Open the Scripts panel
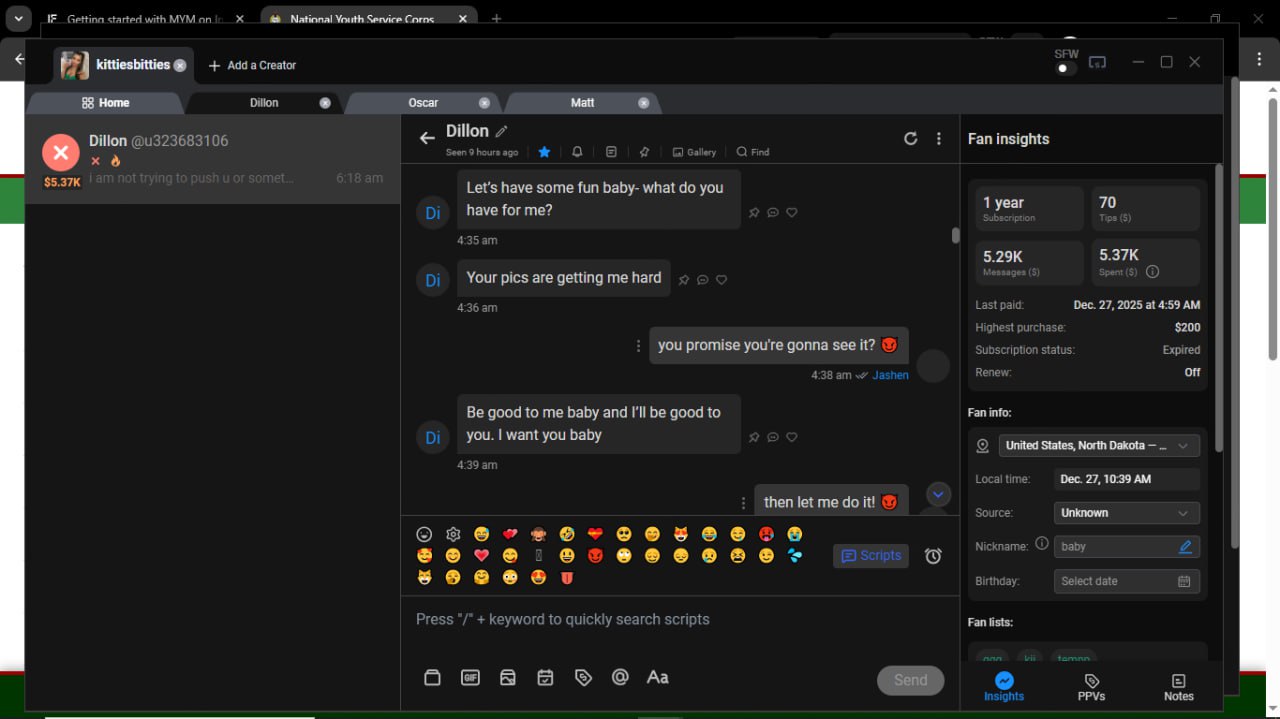The height and width of the screenshot is (719, 1280). click(x=871, y=556)
